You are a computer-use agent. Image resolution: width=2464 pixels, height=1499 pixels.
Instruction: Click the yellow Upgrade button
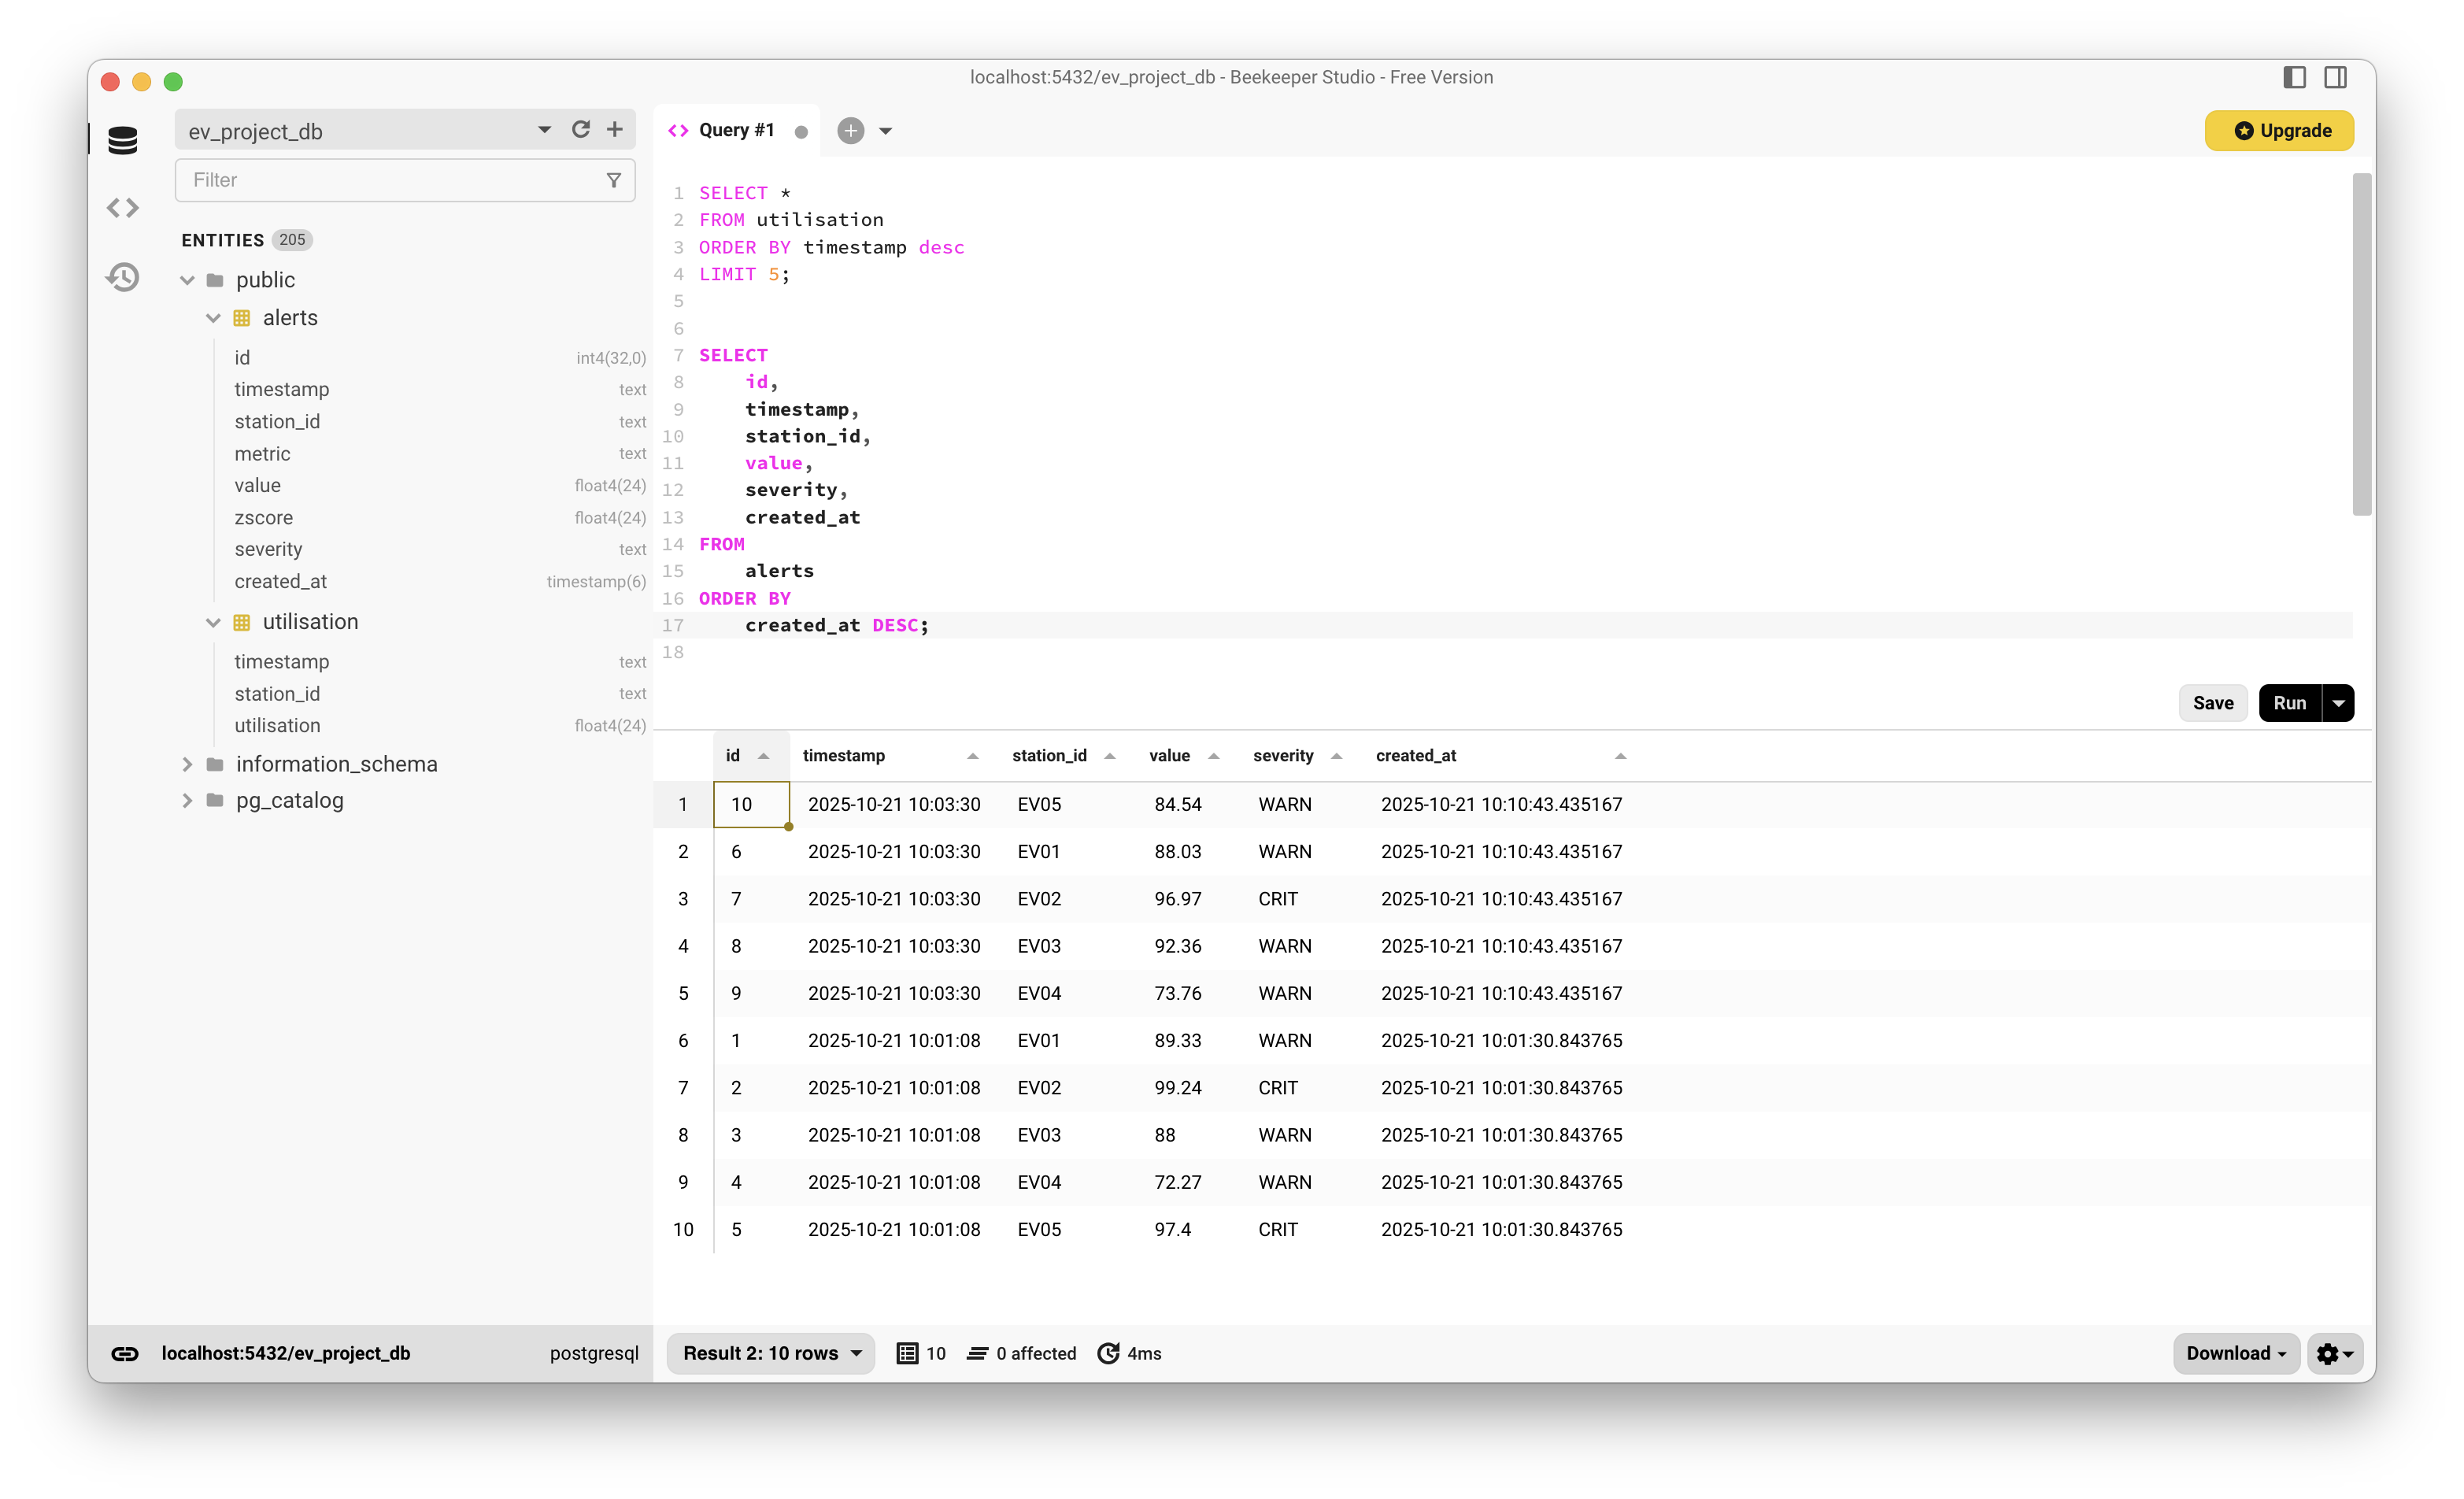pos(2279,131)
